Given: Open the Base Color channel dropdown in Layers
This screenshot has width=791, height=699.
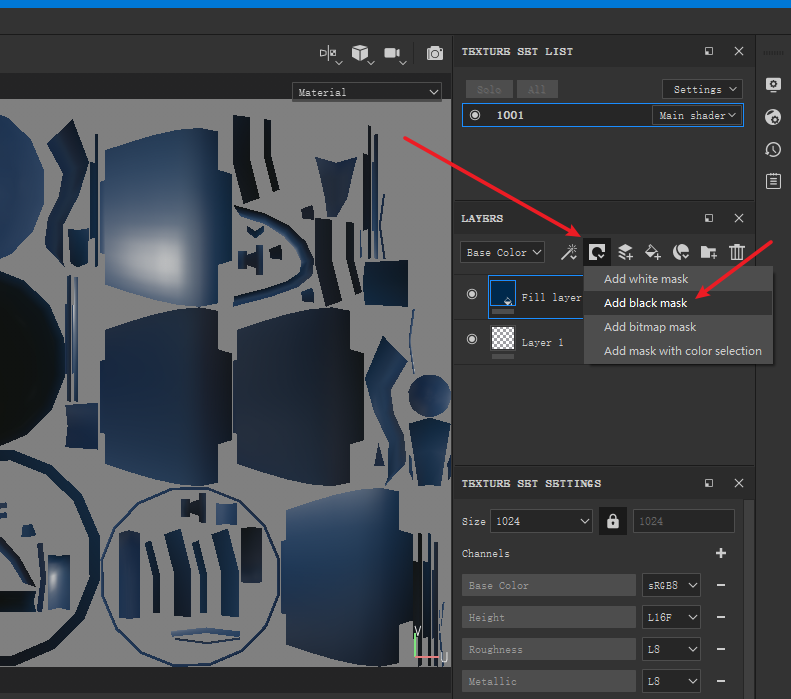Looking at the screenshot, I should pos(502,252).
